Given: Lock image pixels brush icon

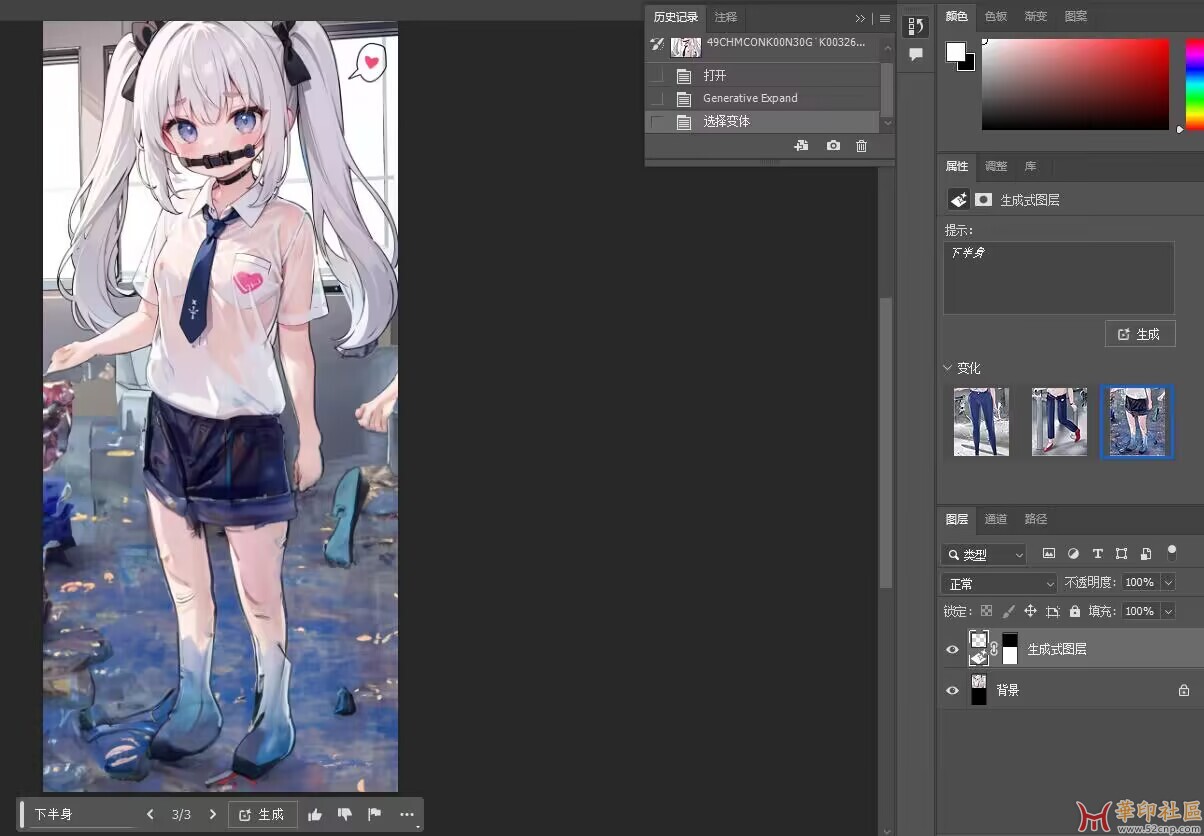Looking at the screenshot, I should coord(1008,611).
